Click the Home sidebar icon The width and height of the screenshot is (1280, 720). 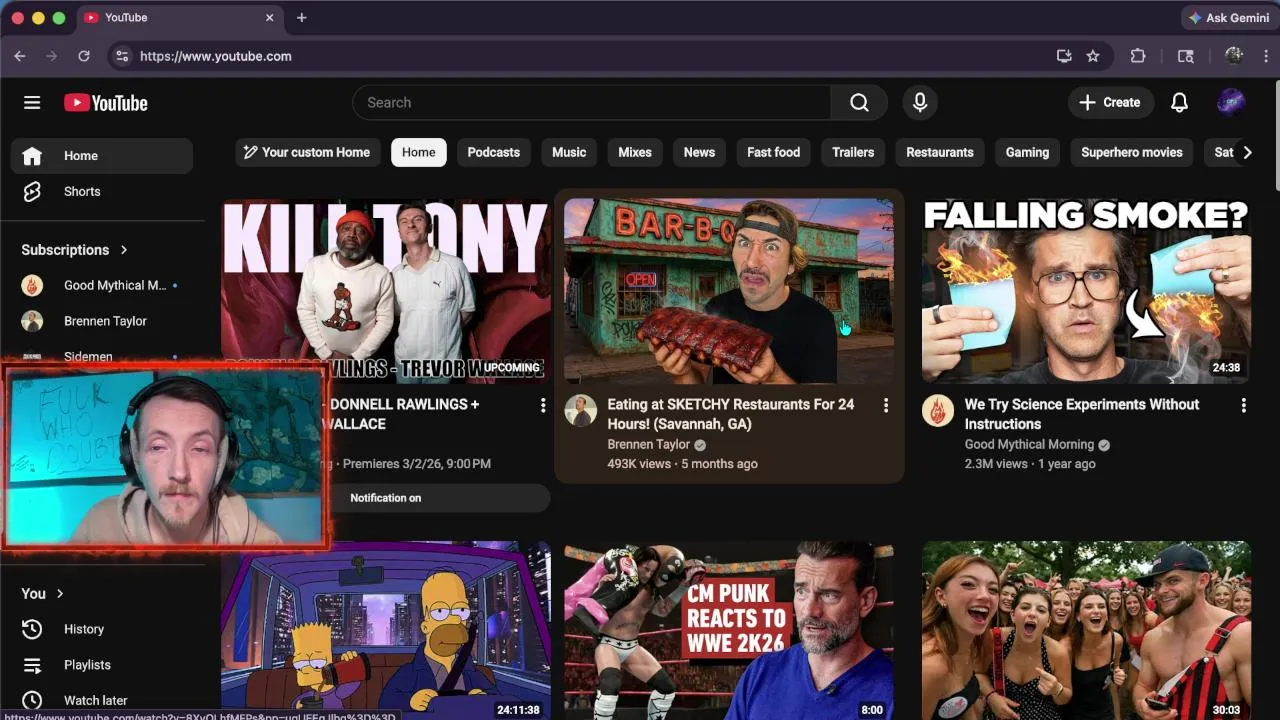tap(32, 156)
